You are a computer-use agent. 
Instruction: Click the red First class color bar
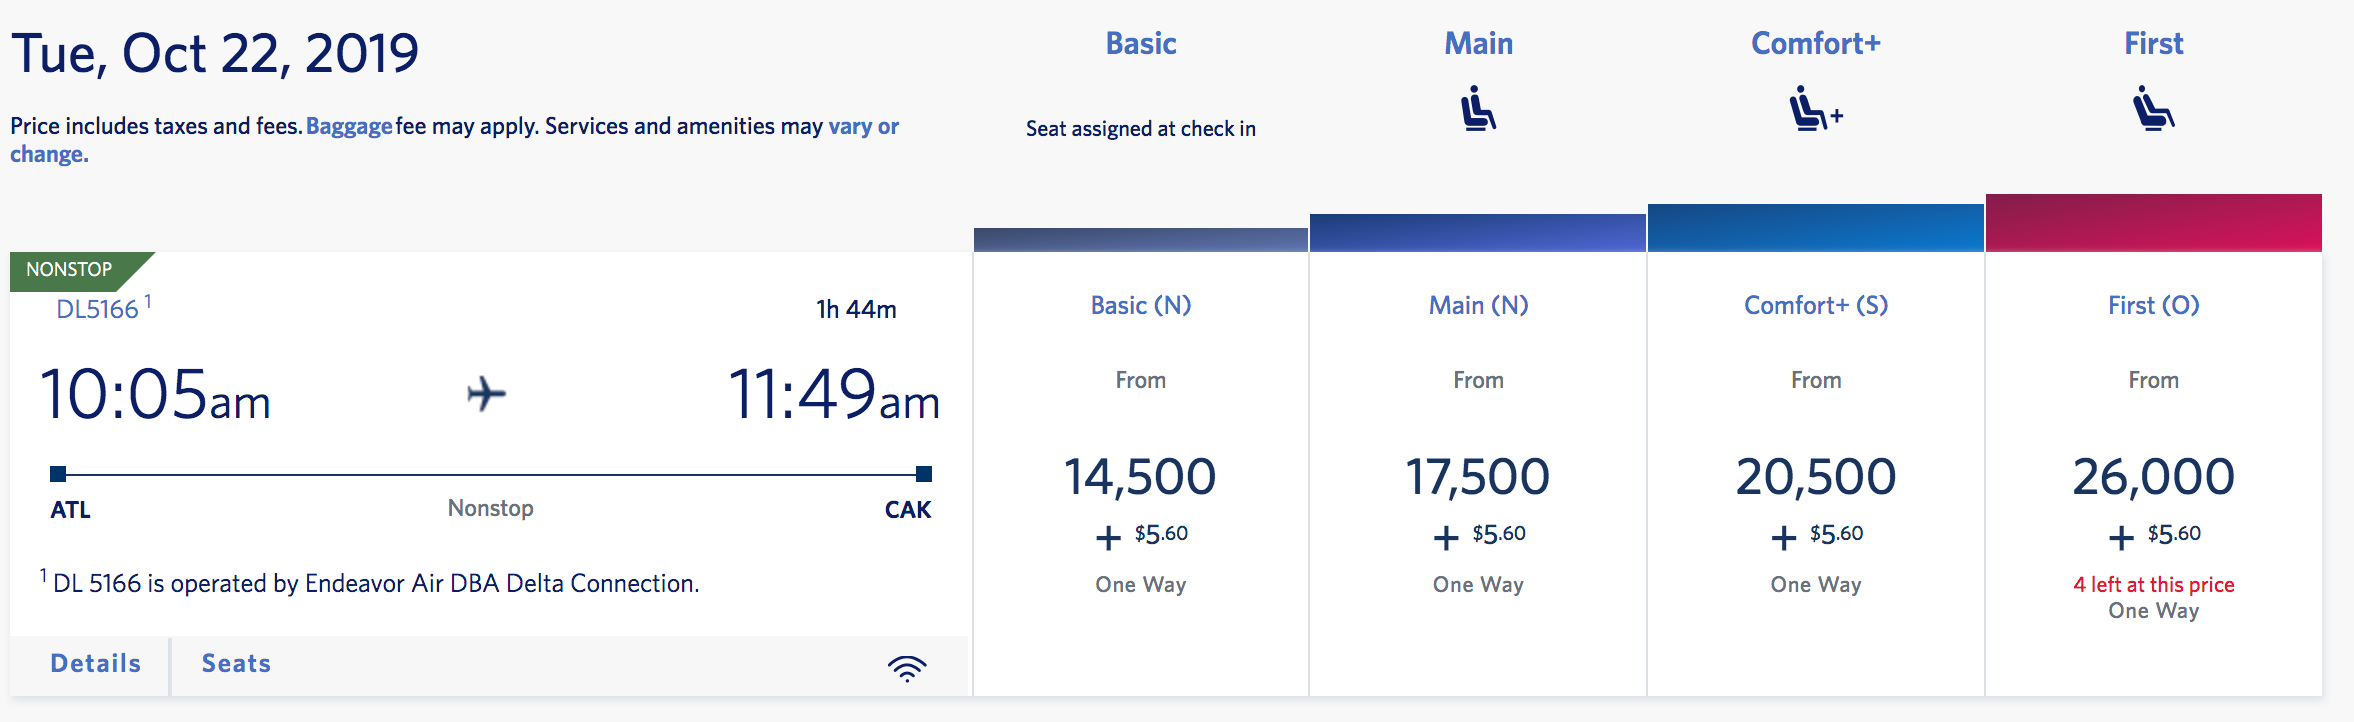[x=2153, y=223]
